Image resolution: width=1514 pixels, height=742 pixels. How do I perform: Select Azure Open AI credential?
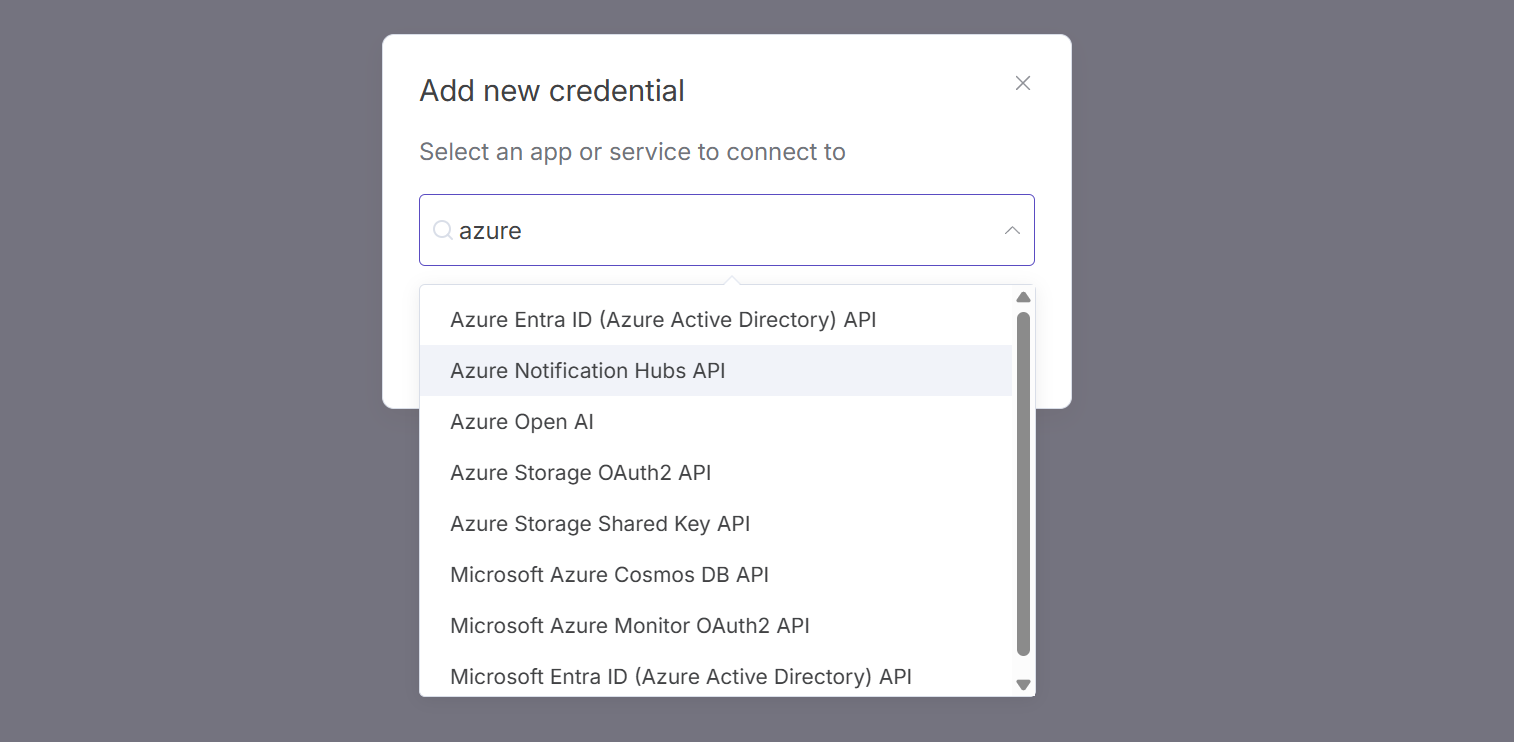pyautogui.click(x=716, y=422)
